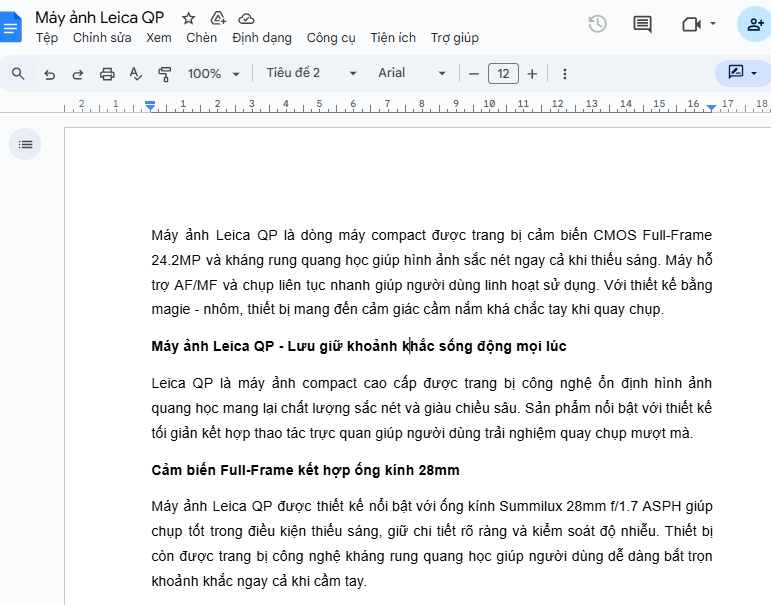Undo the last action
This screenshot has height=605, width=771.
tap(49, 74)
